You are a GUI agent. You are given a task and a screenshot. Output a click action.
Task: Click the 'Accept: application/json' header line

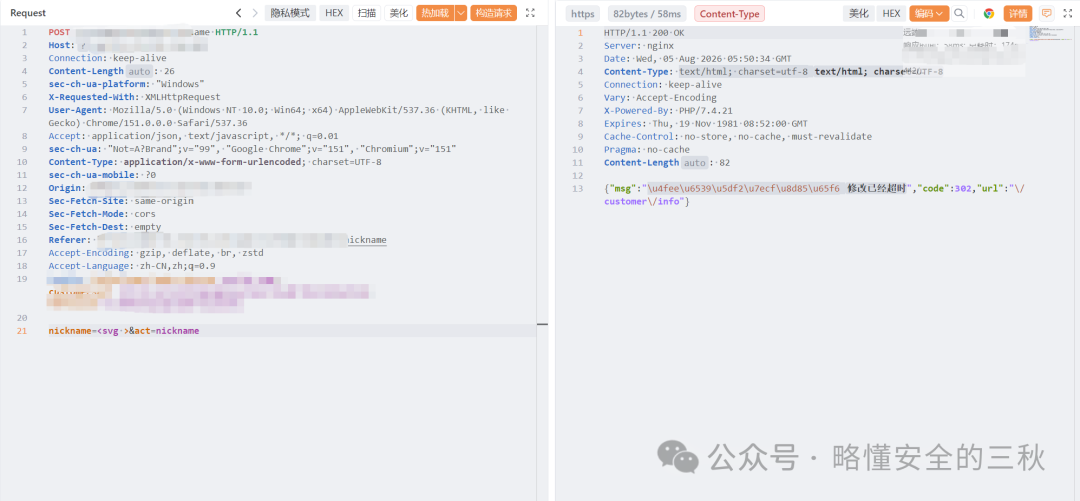click(x=194, y=136)
